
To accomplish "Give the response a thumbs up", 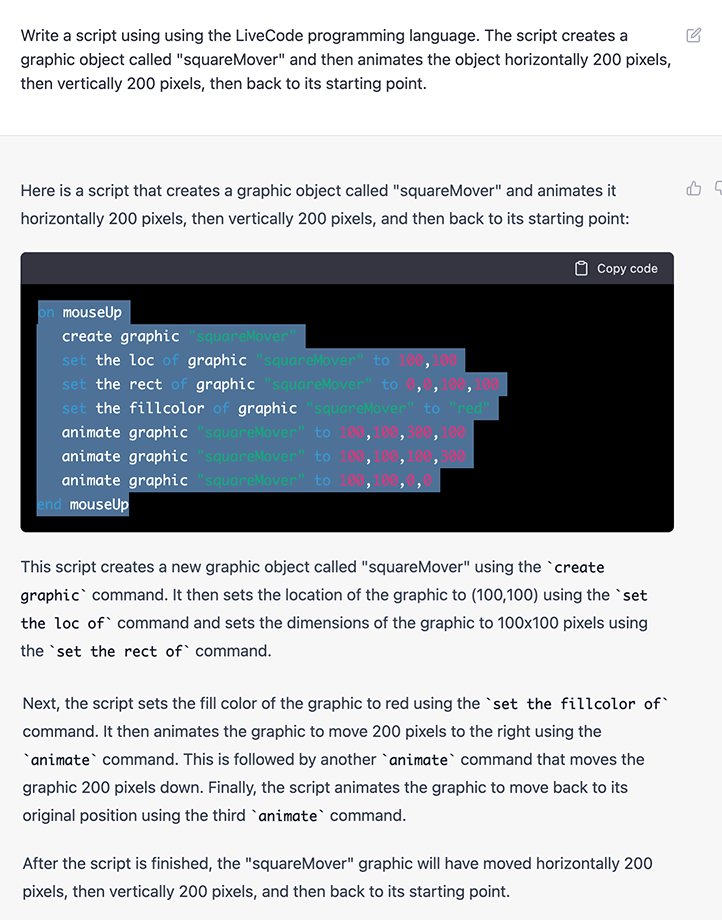I will click(x=694, y=188).
